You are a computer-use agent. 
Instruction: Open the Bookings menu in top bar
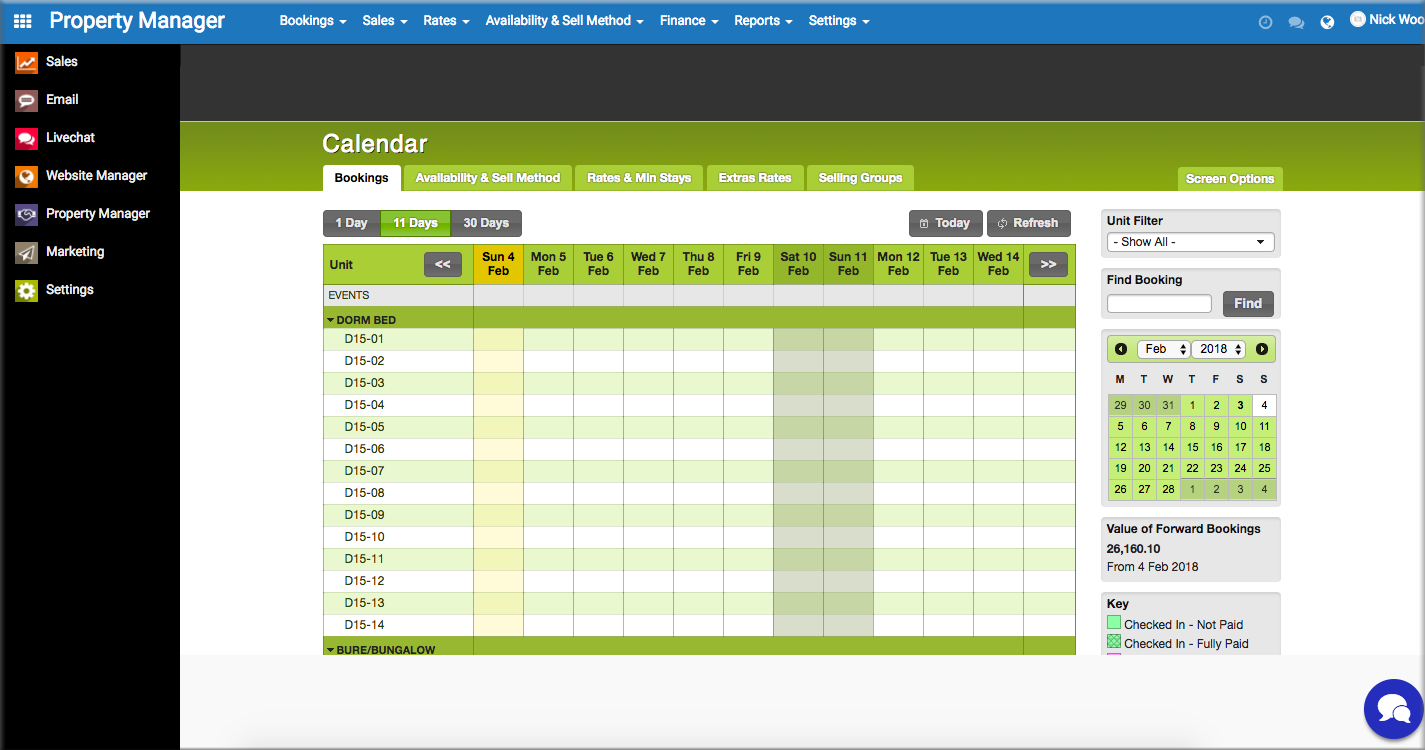point(312,21)
